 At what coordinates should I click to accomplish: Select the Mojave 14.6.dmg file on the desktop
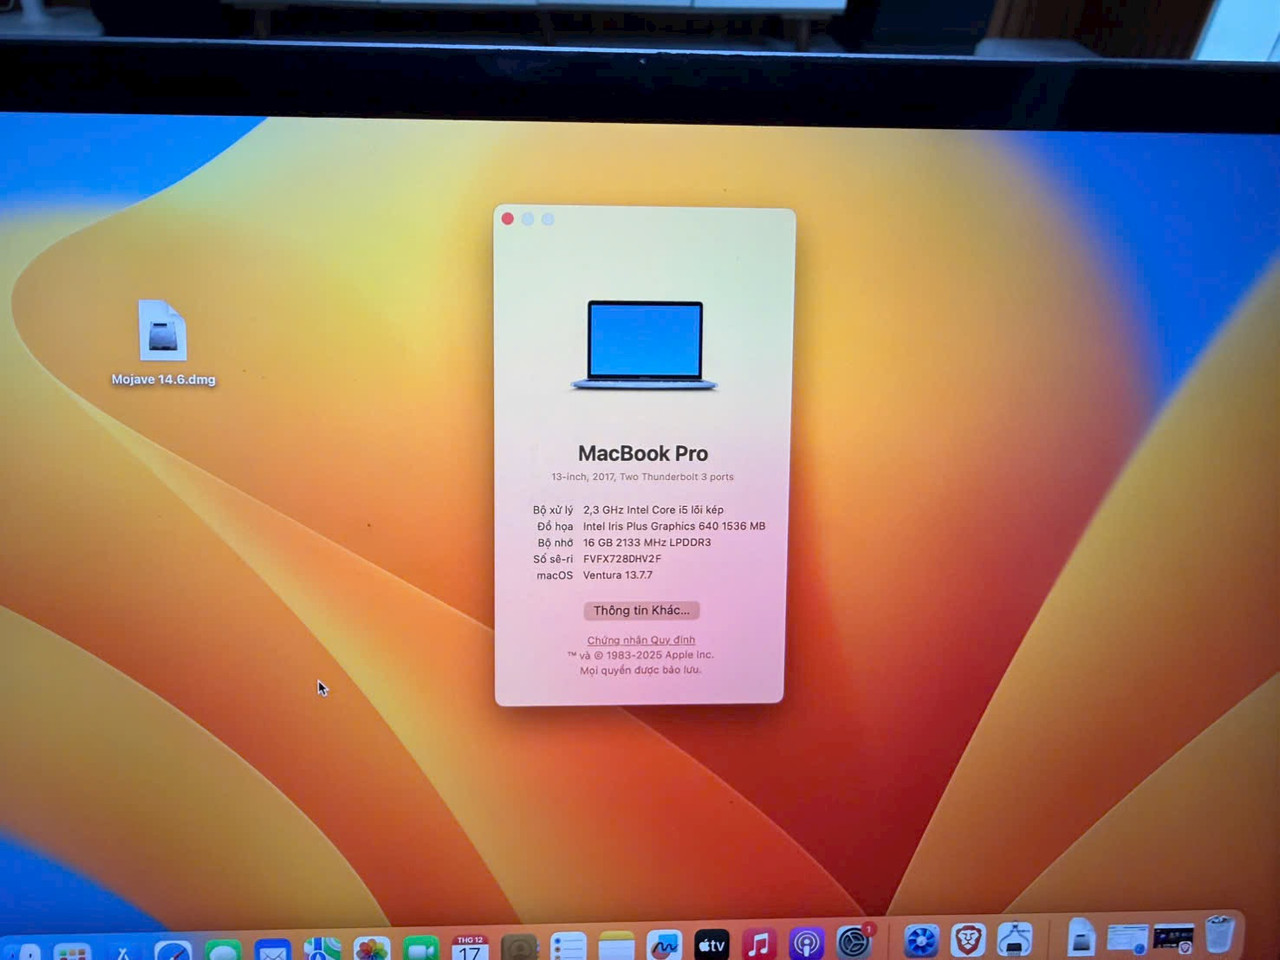(x=163, y=343)
